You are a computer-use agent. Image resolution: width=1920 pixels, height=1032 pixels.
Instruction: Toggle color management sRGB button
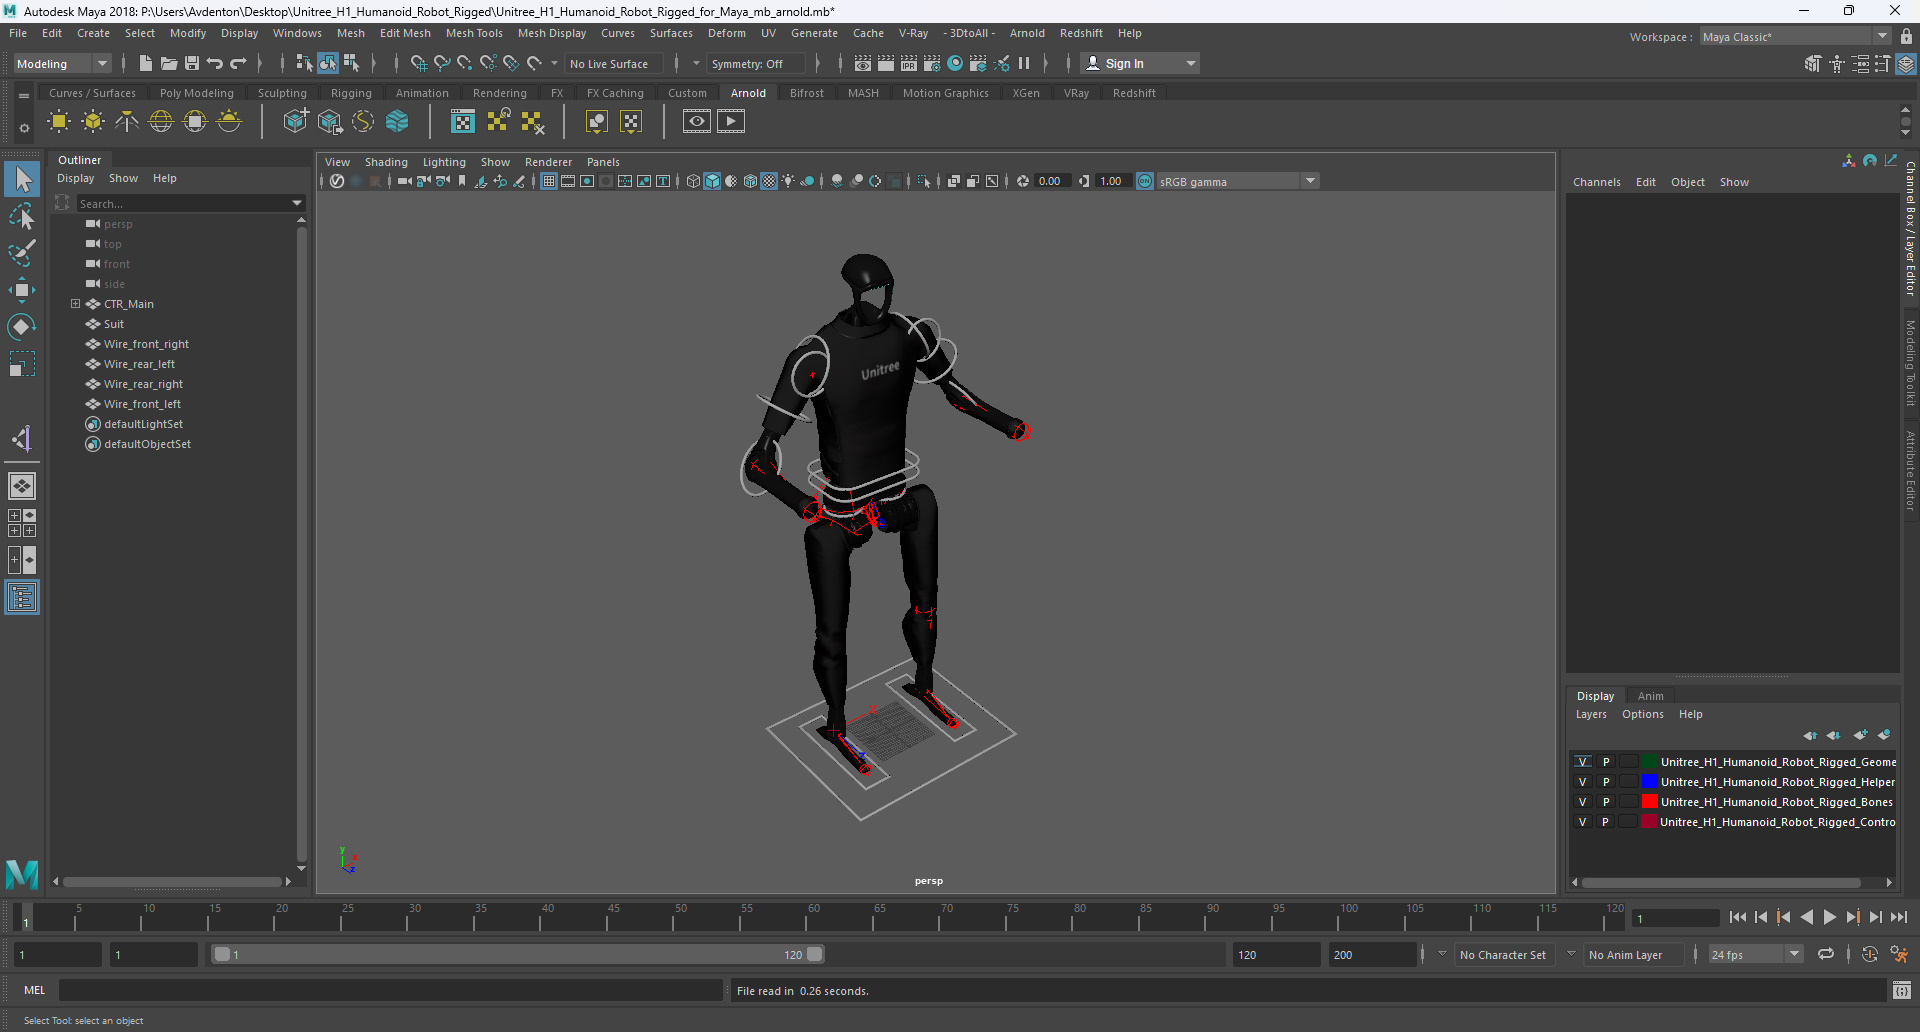tap(1145, 181)
